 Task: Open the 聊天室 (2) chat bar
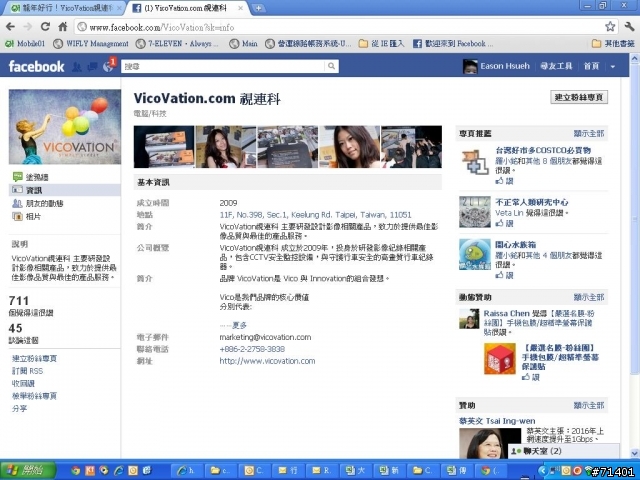(x=563, y=451)
